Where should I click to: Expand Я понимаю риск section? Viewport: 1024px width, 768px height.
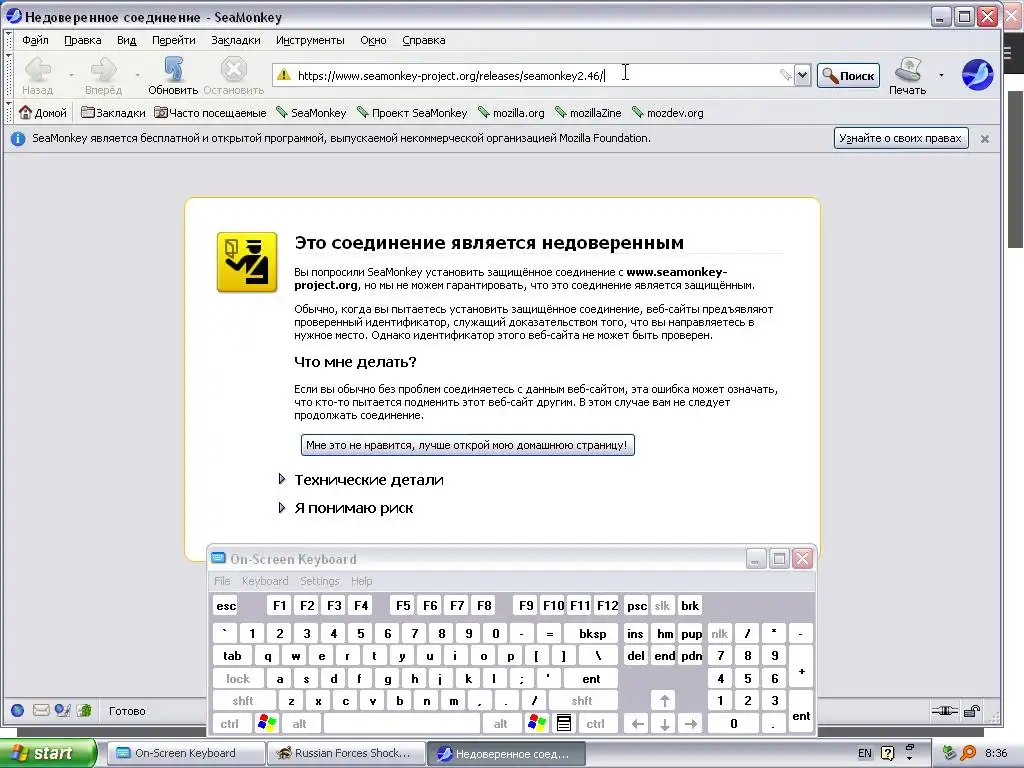pyautogui.click(x=345, y=508)
